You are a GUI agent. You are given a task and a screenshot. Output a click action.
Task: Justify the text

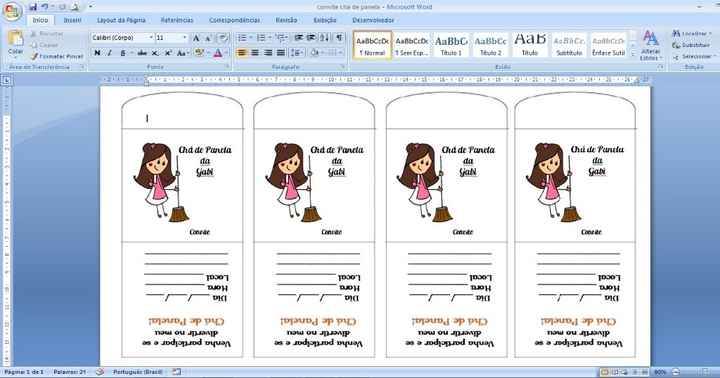pos(281,53)
